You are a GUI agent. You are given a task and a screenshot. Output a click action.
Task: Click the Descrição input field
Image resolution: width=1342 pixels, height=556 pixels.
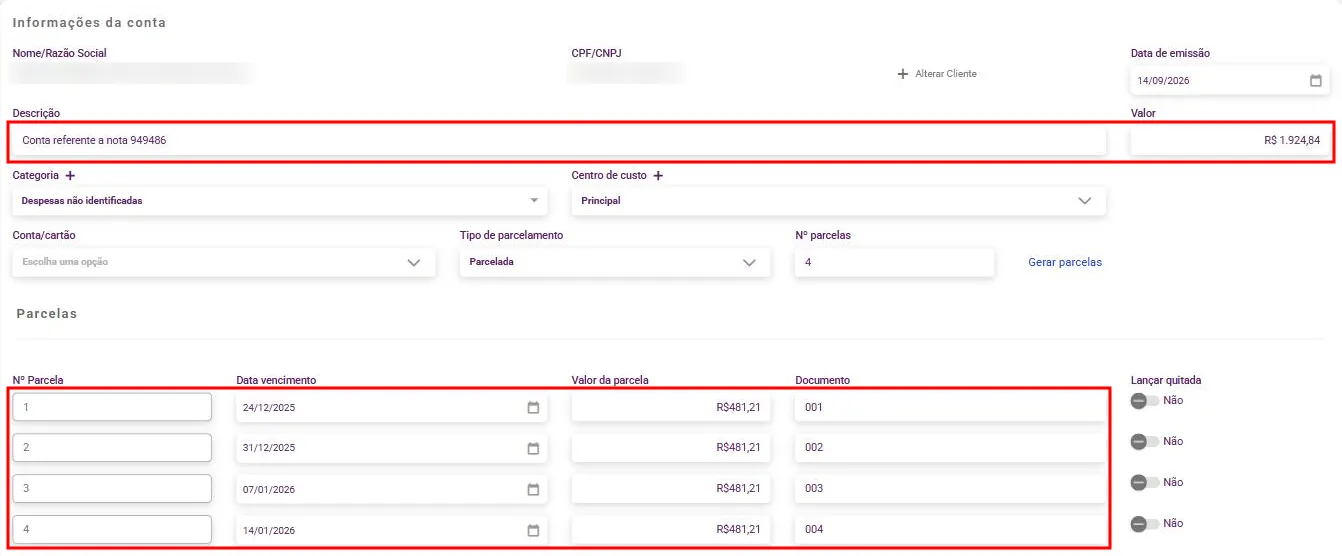(x=560, y=141)
